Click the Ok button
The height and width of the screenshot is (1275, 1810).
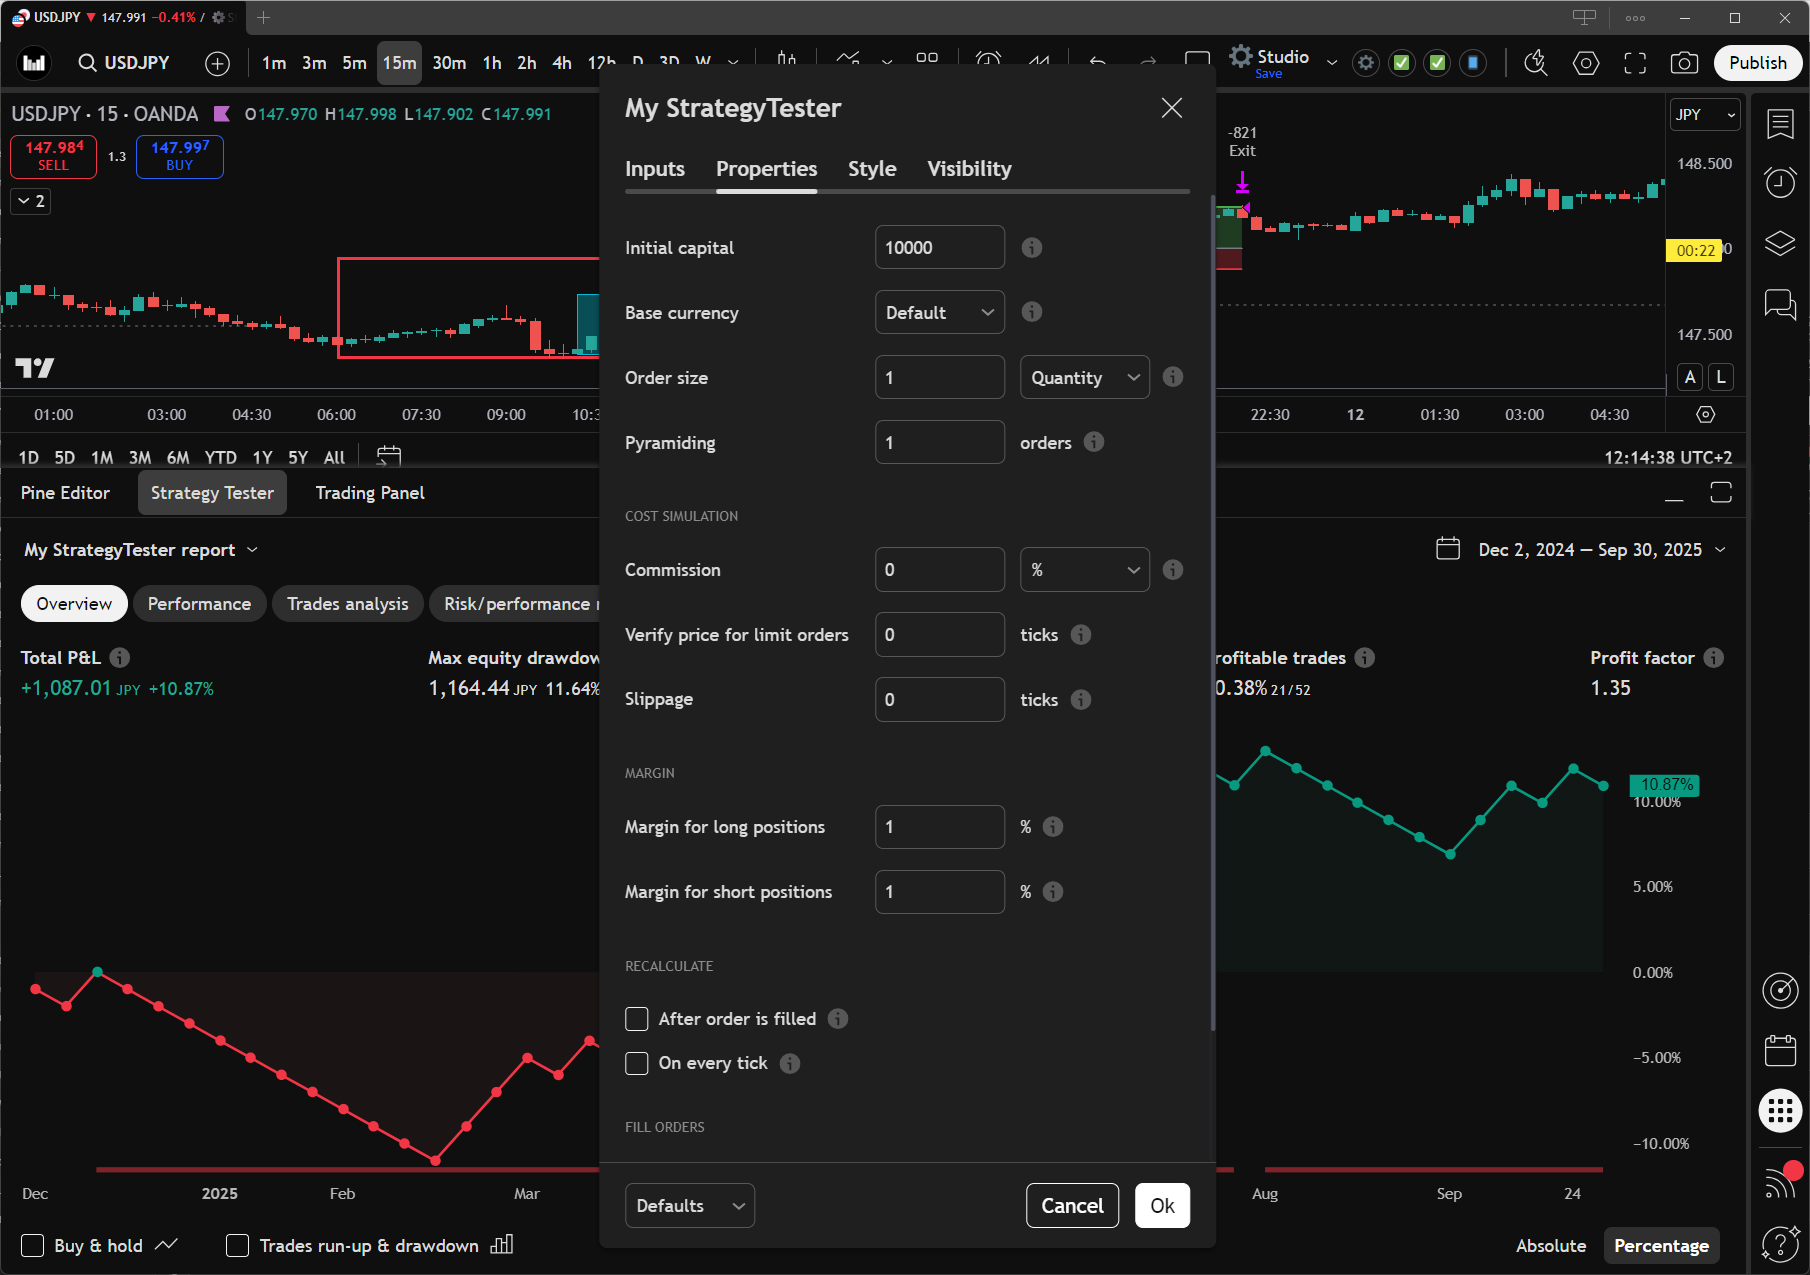1162,1205
